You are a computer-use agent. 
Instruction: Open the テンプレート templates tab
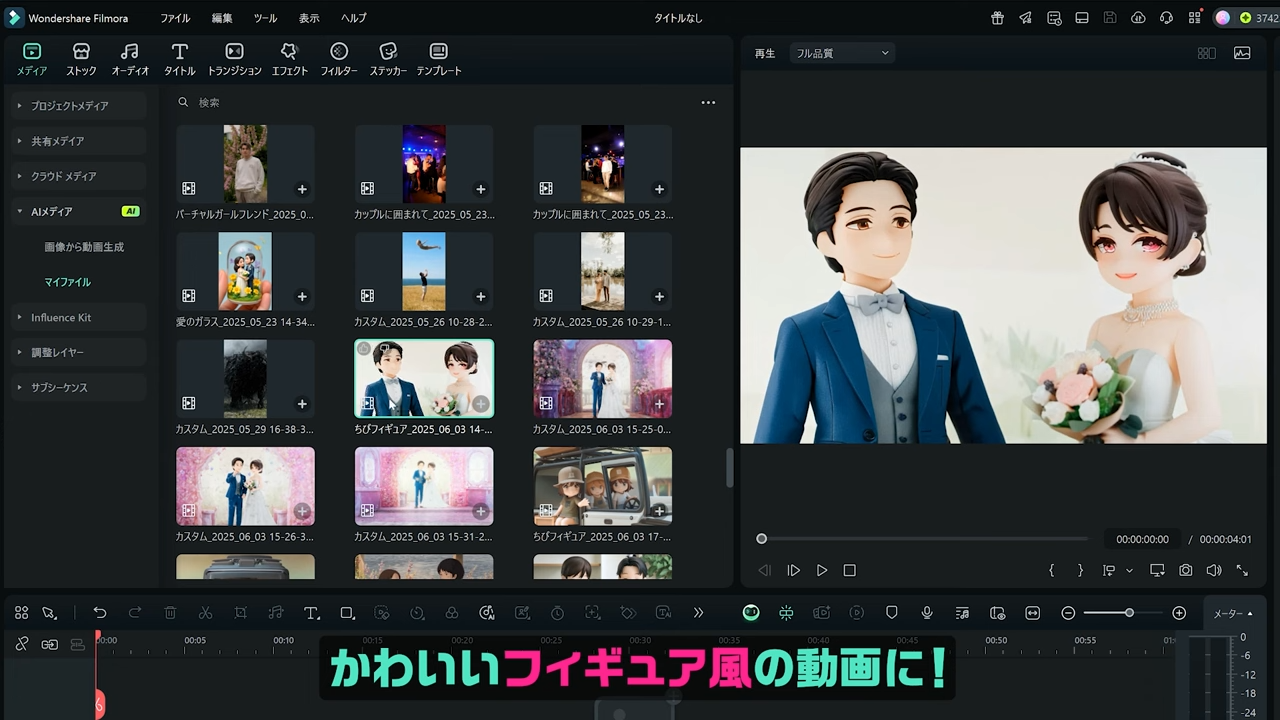439,59
